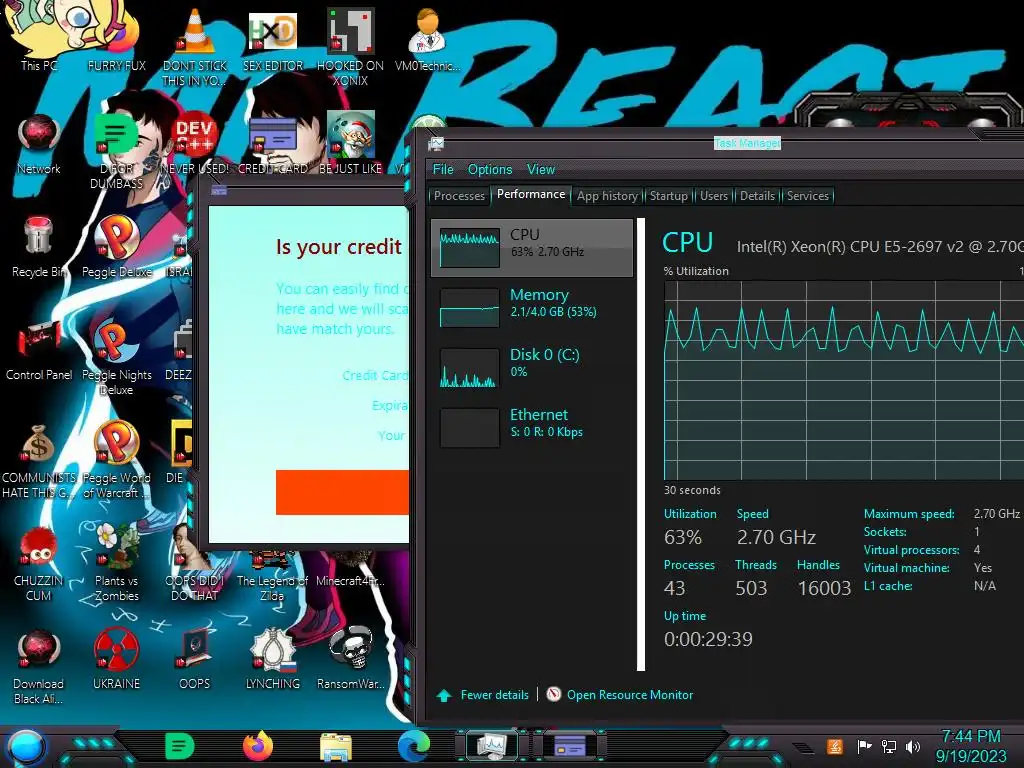Launch Peggle Nights Deluxe shortcut
Image resolution: width=1024 pixels, height=768 pixels.
117,357
